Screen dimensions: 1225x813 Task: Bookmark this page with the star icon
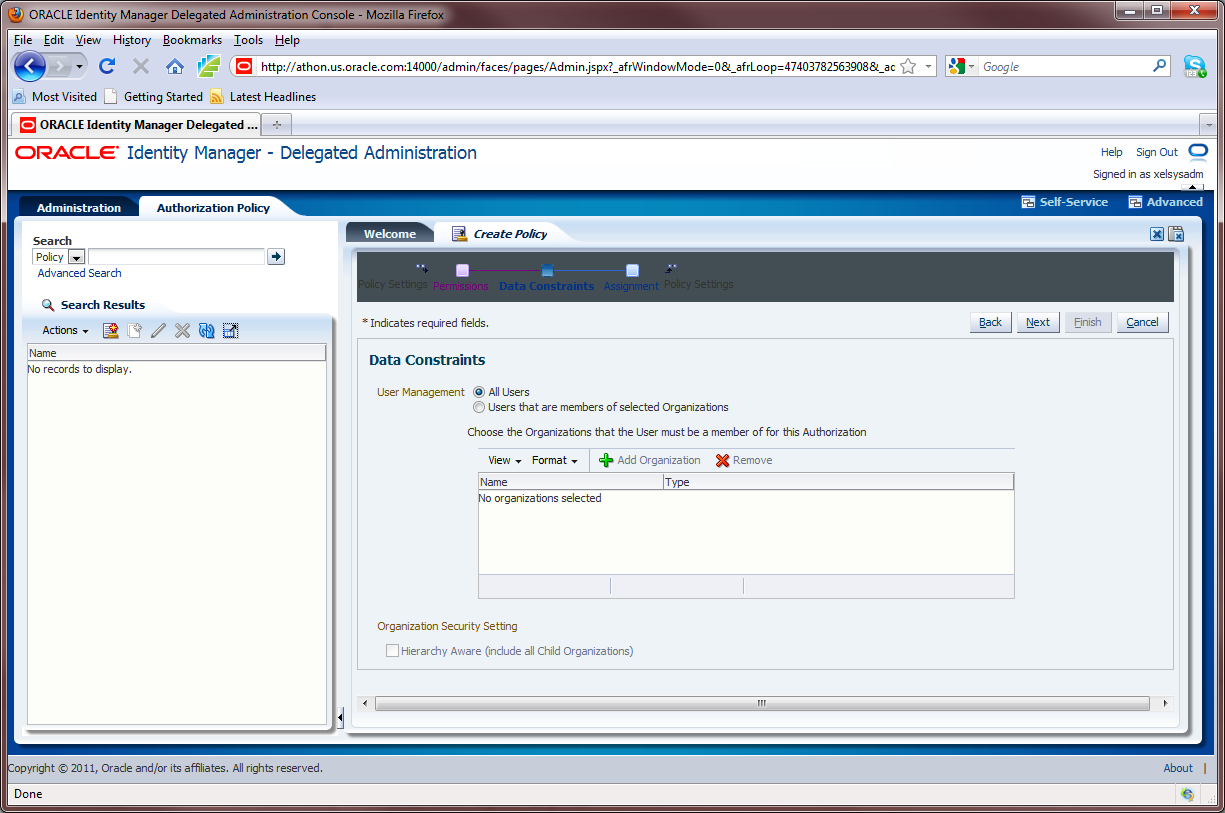pos(908,66)
